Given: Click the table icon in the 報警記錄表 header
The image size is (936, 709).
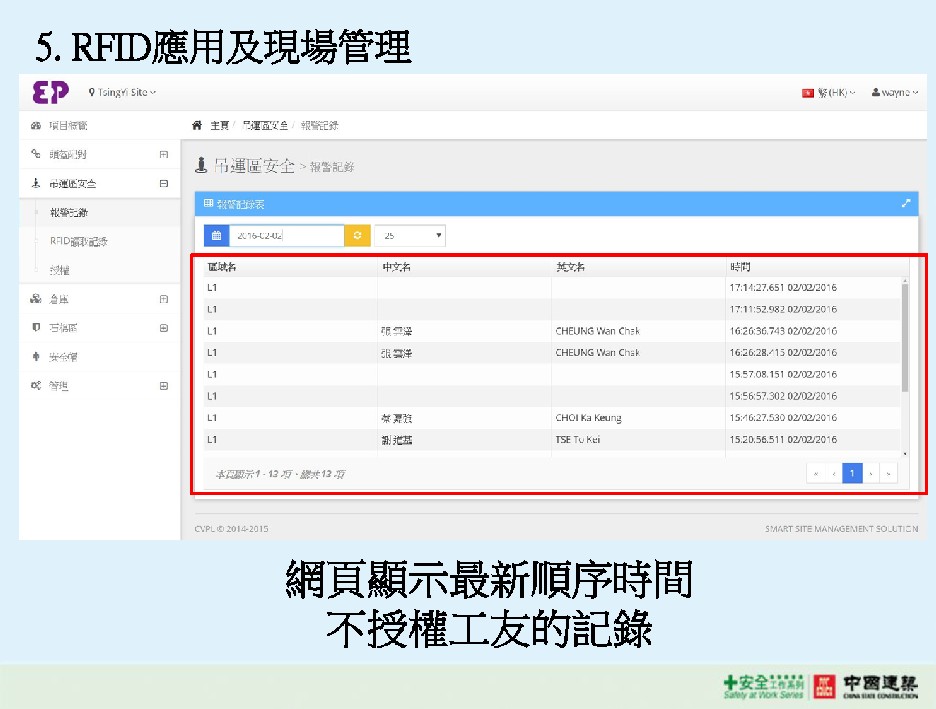Looking at the screenshot, I should tap(208, 204).
